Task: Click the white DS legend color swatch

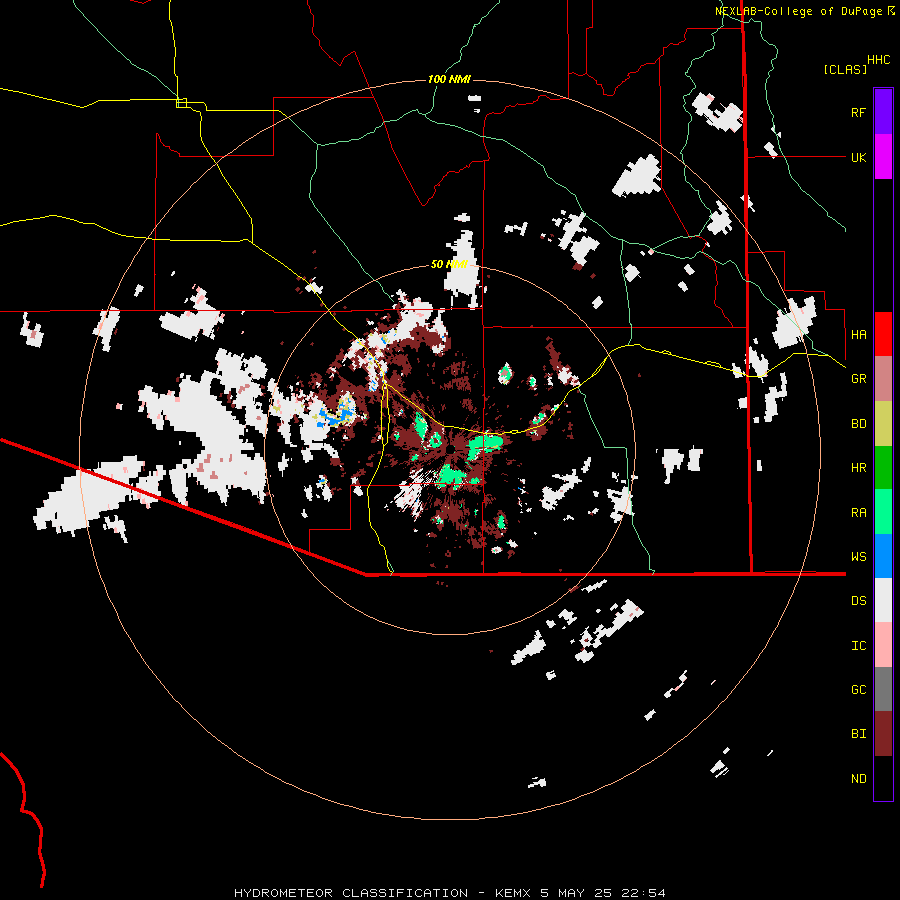Action: coord(883,600)
